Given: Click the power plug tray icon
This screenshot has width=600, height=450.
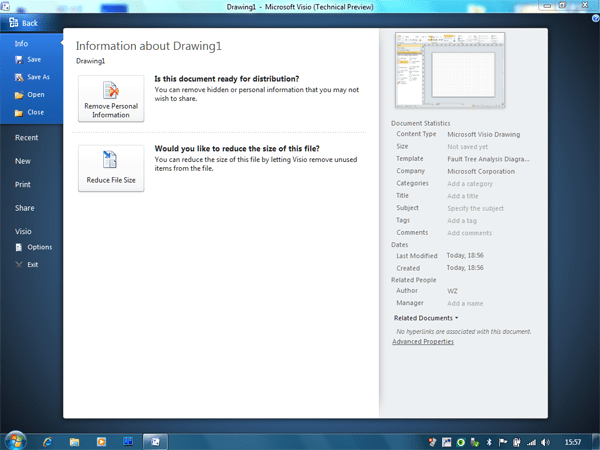Looking at the screenshot, I should pos(517,442).
